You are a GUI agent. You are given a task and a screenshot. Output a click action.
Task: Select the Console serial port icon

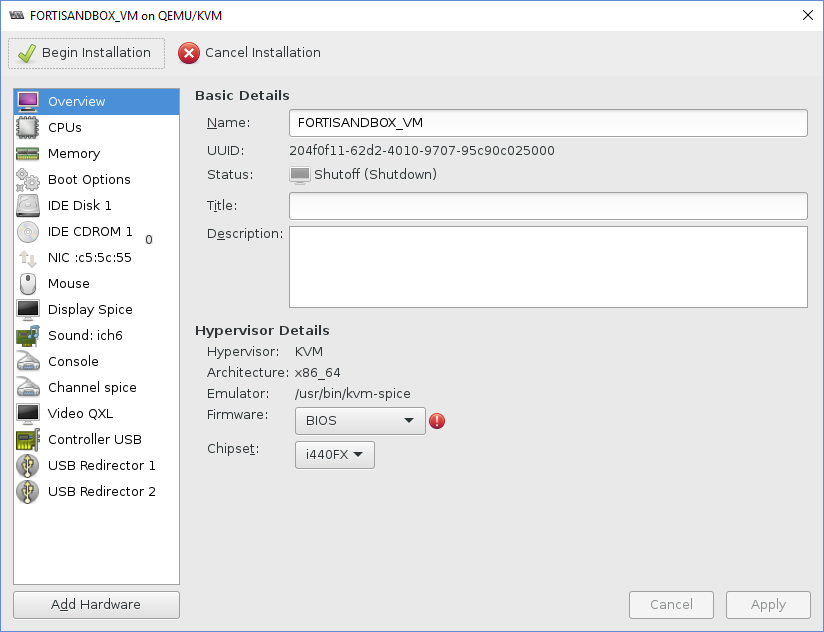coord(28,361)
